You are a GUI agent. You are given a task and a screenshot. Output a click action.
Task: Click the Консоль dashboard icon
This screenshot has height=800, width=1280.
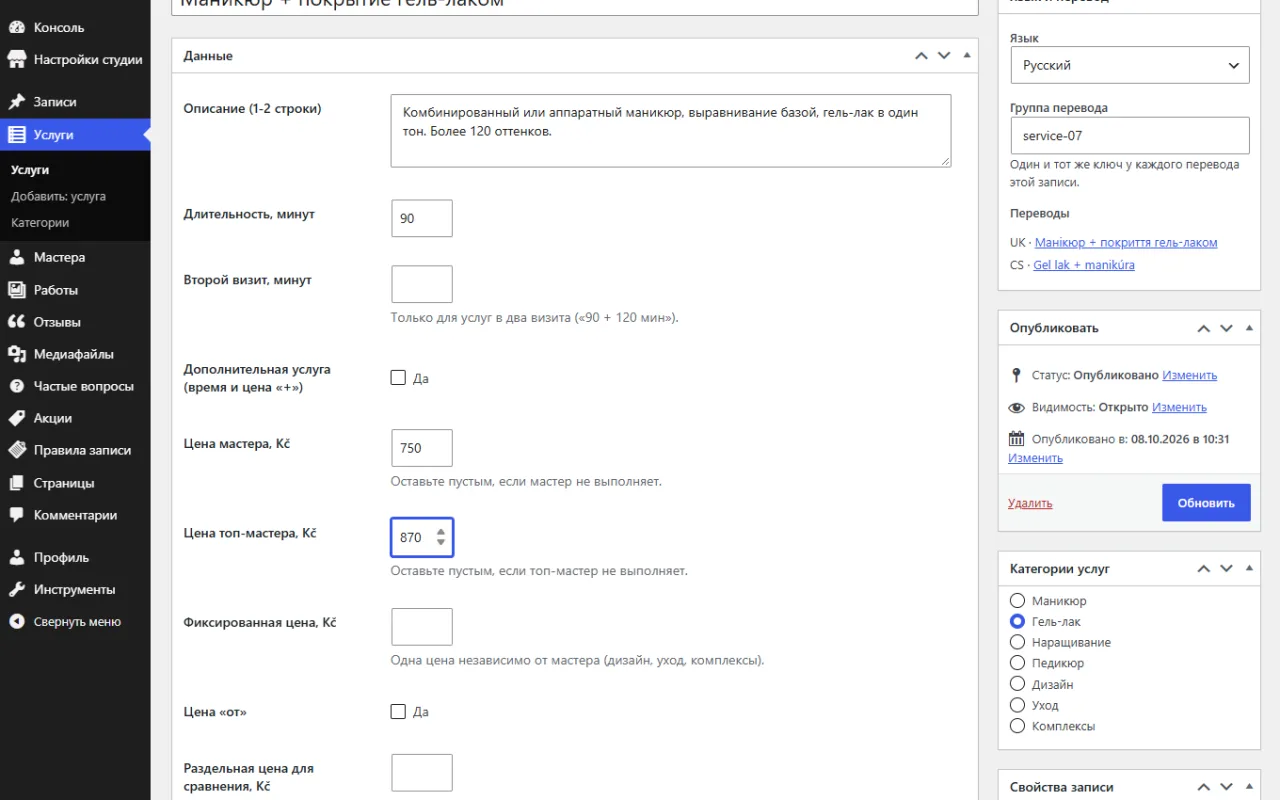[x=17, y=27]
